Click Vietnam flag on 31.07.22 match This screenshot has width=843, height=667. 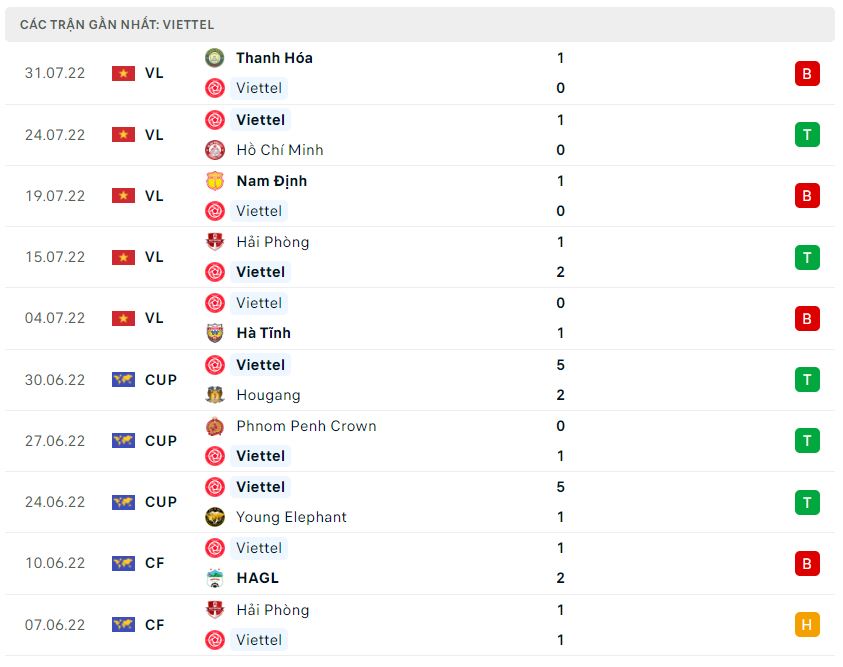coord(123,73)
